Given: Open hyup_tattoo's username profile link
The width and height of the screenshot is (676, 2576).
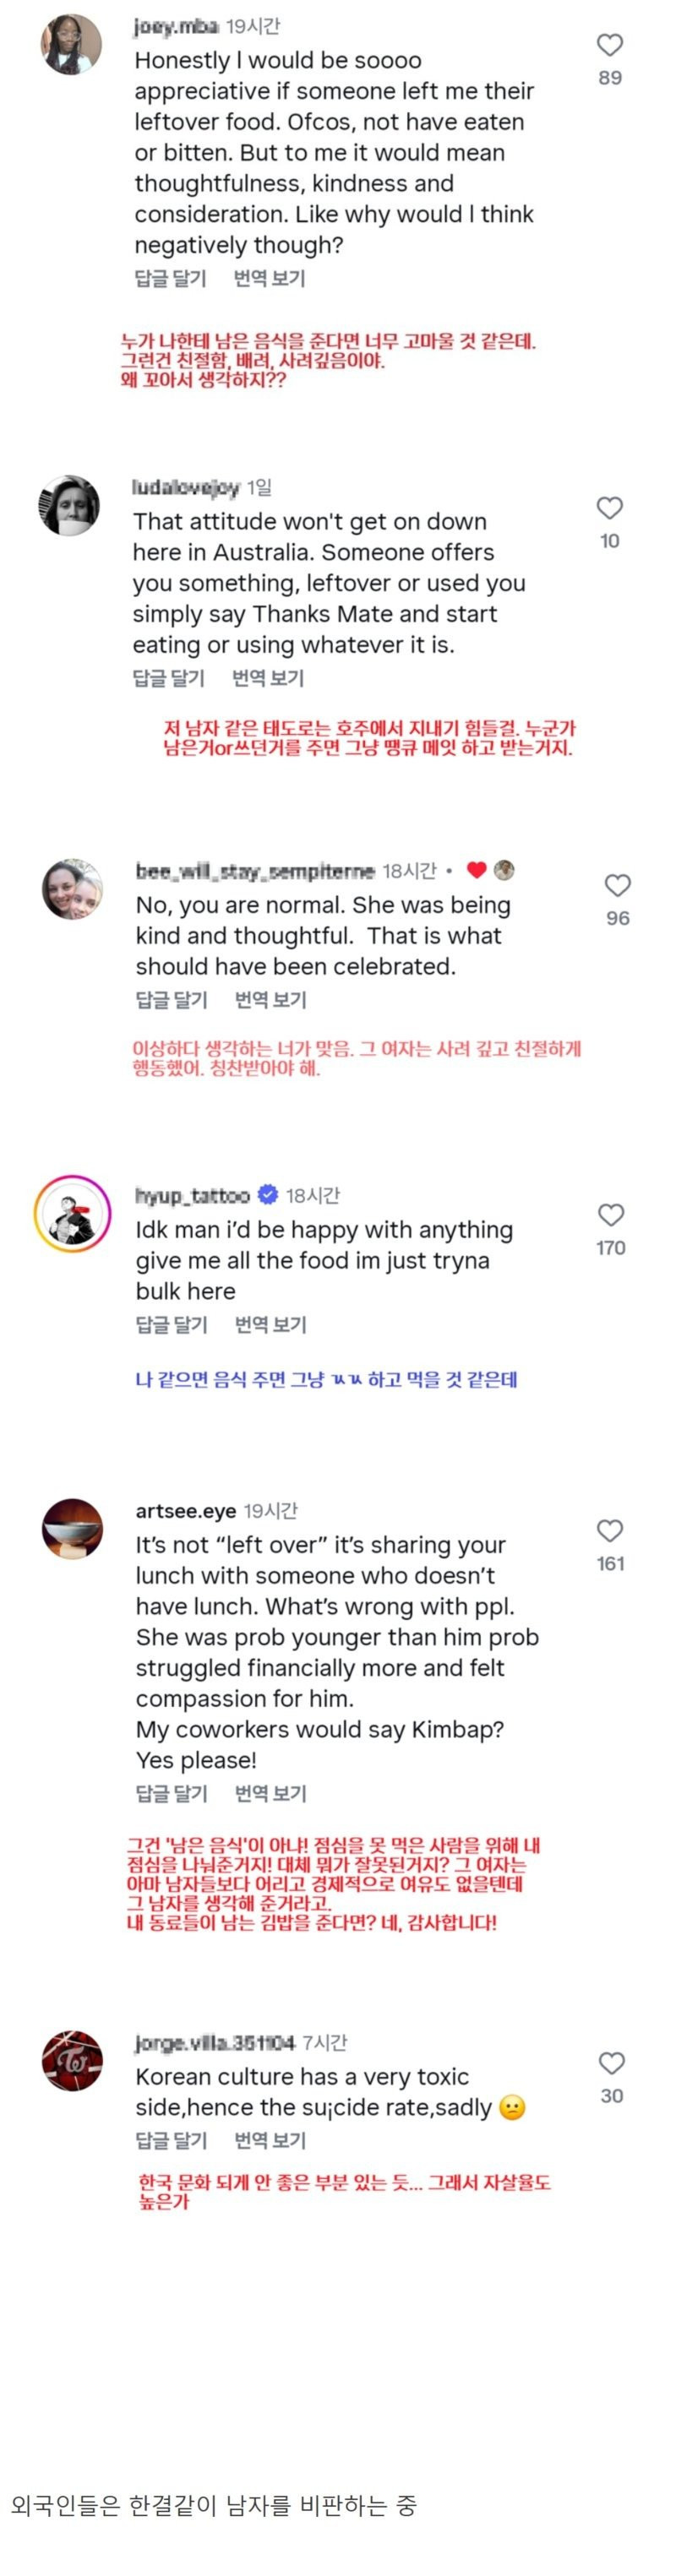Looking at the screenshot, I should (192, 1196).
